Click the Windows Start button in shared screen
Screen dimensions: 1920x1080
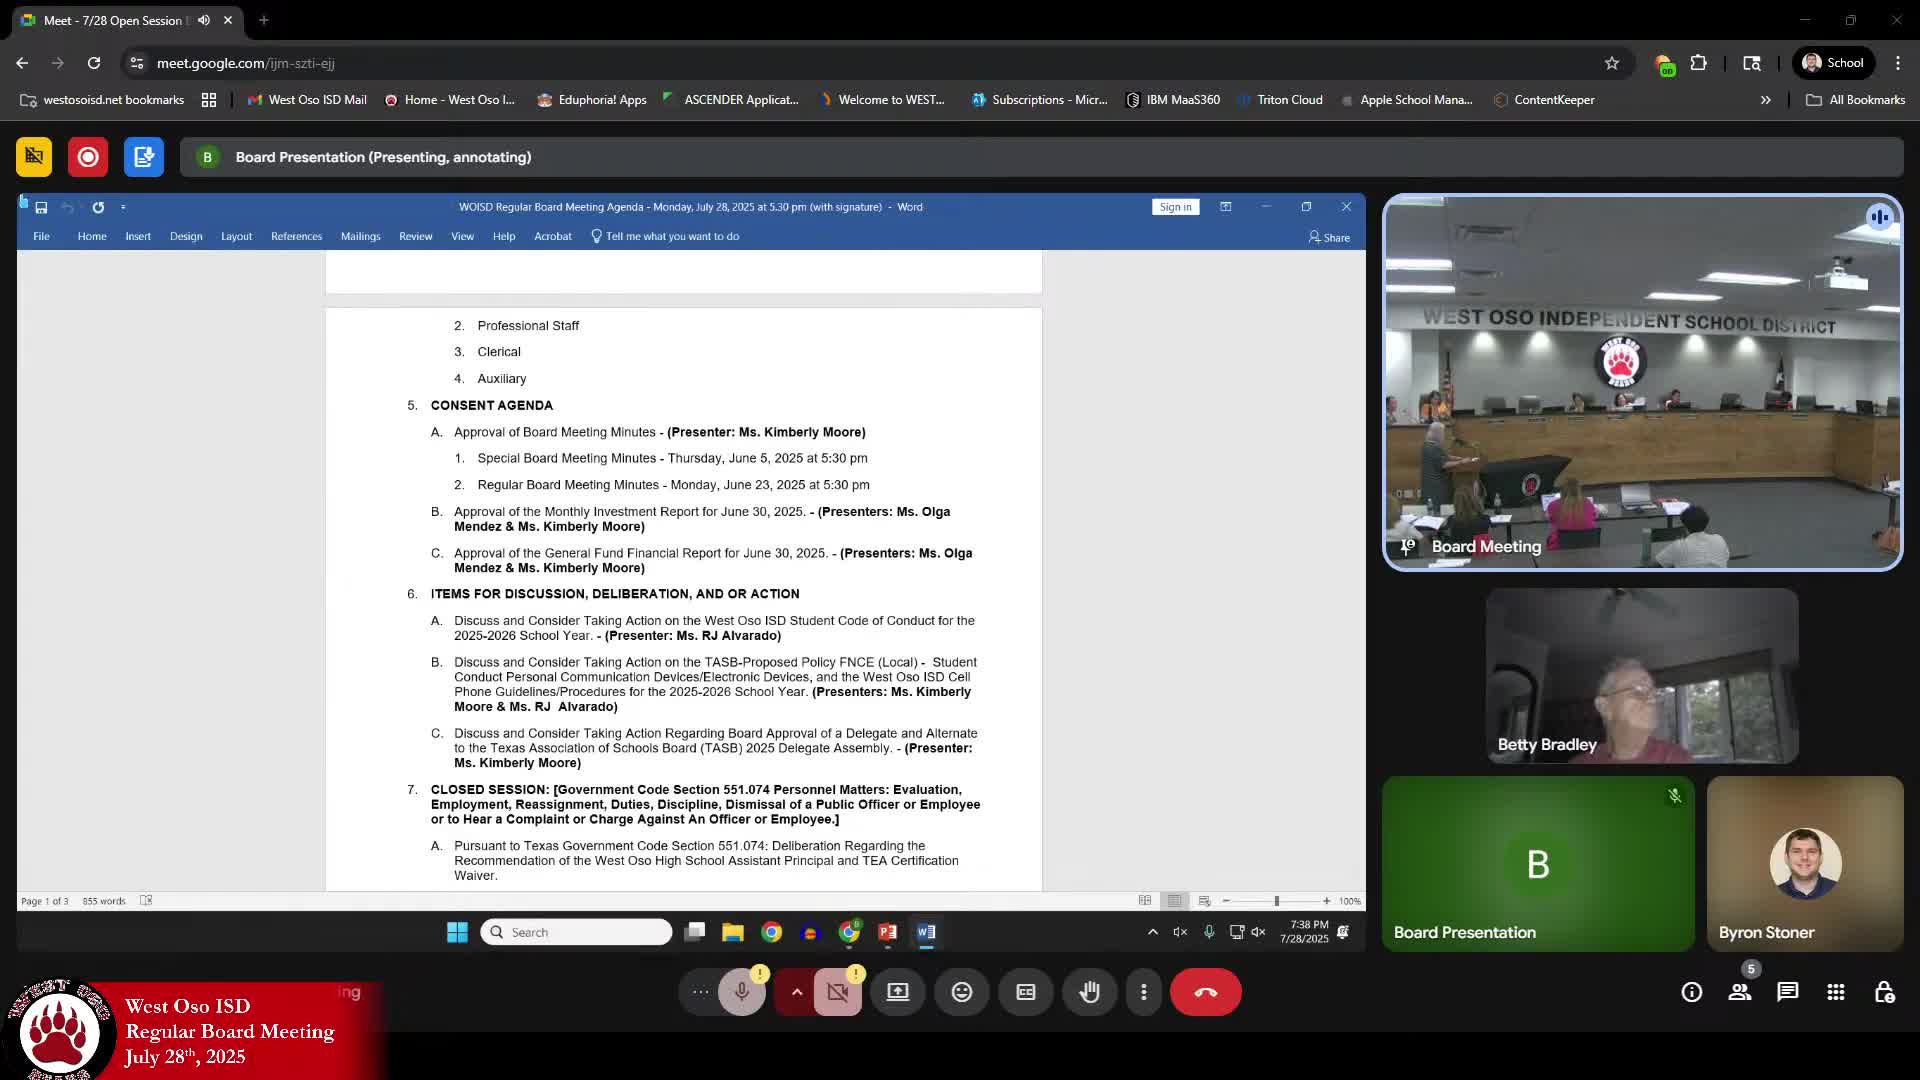coord(457,932)
